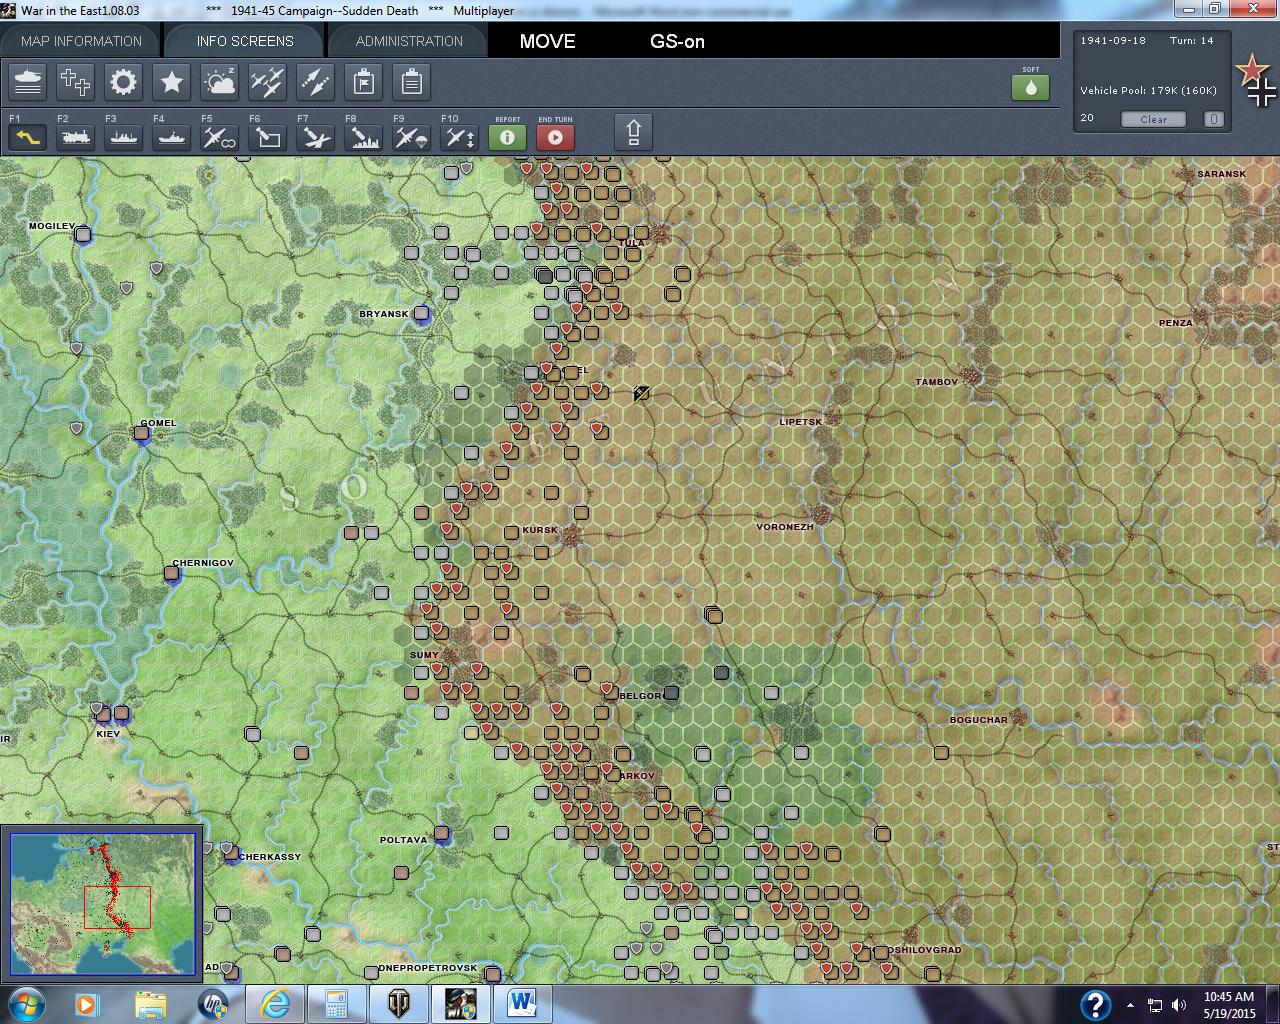
Task: Open World of Tanks from taskbar
Action: click(x=398, y=1003)
